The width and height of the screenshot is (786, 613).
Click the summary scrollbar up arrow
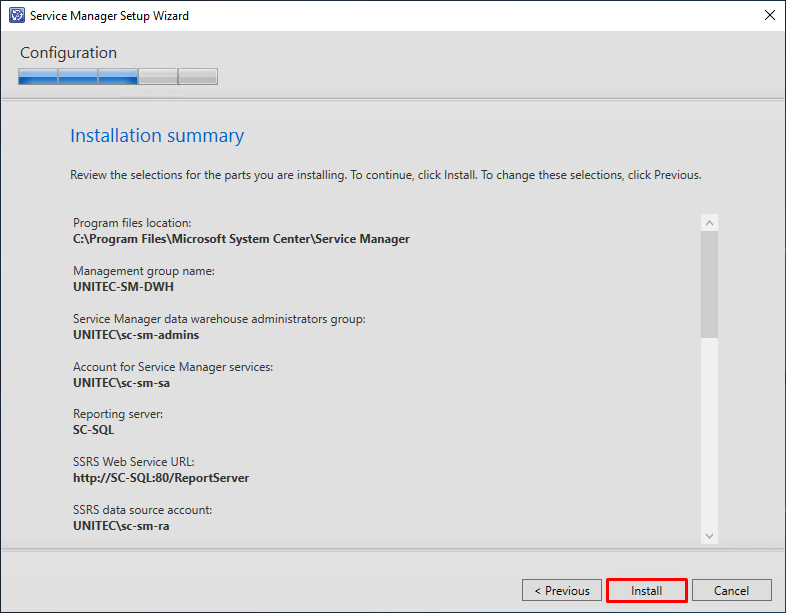(x=709, y=223)
